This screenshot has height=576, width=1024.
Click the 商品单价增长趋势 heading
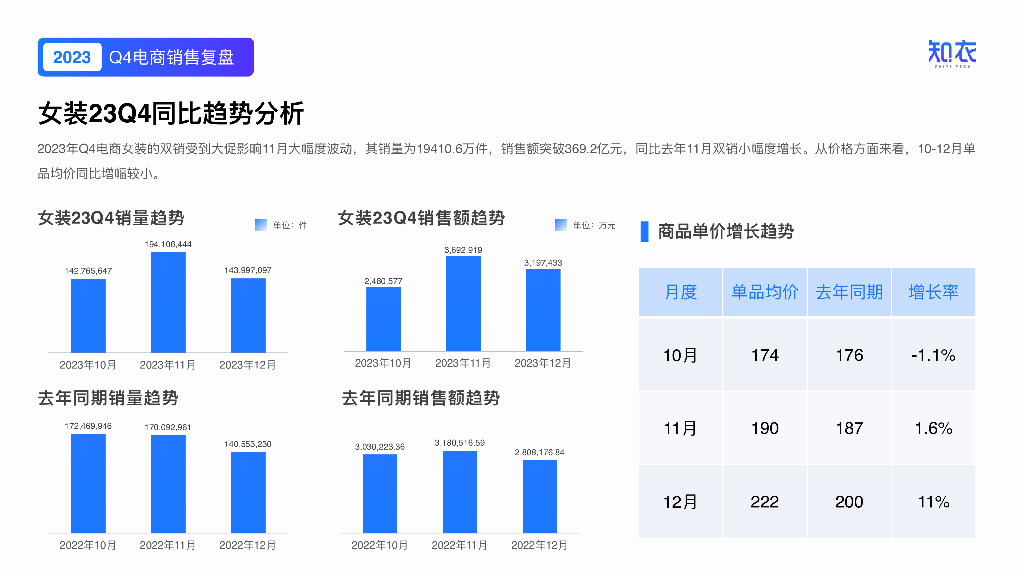[726, 231]
